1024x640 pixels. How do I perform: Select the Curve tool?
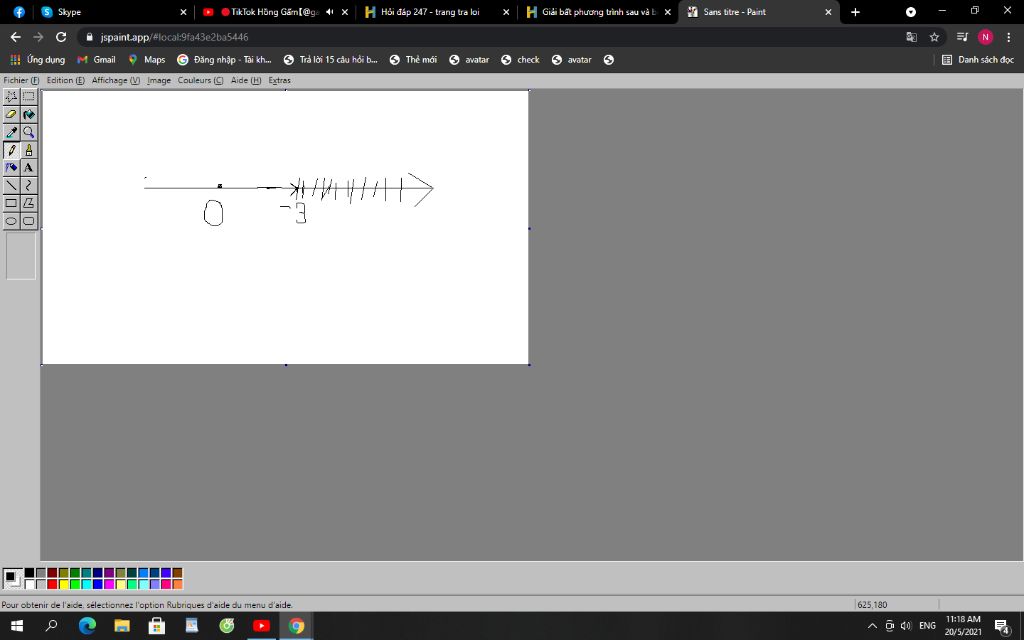(29, 185)
